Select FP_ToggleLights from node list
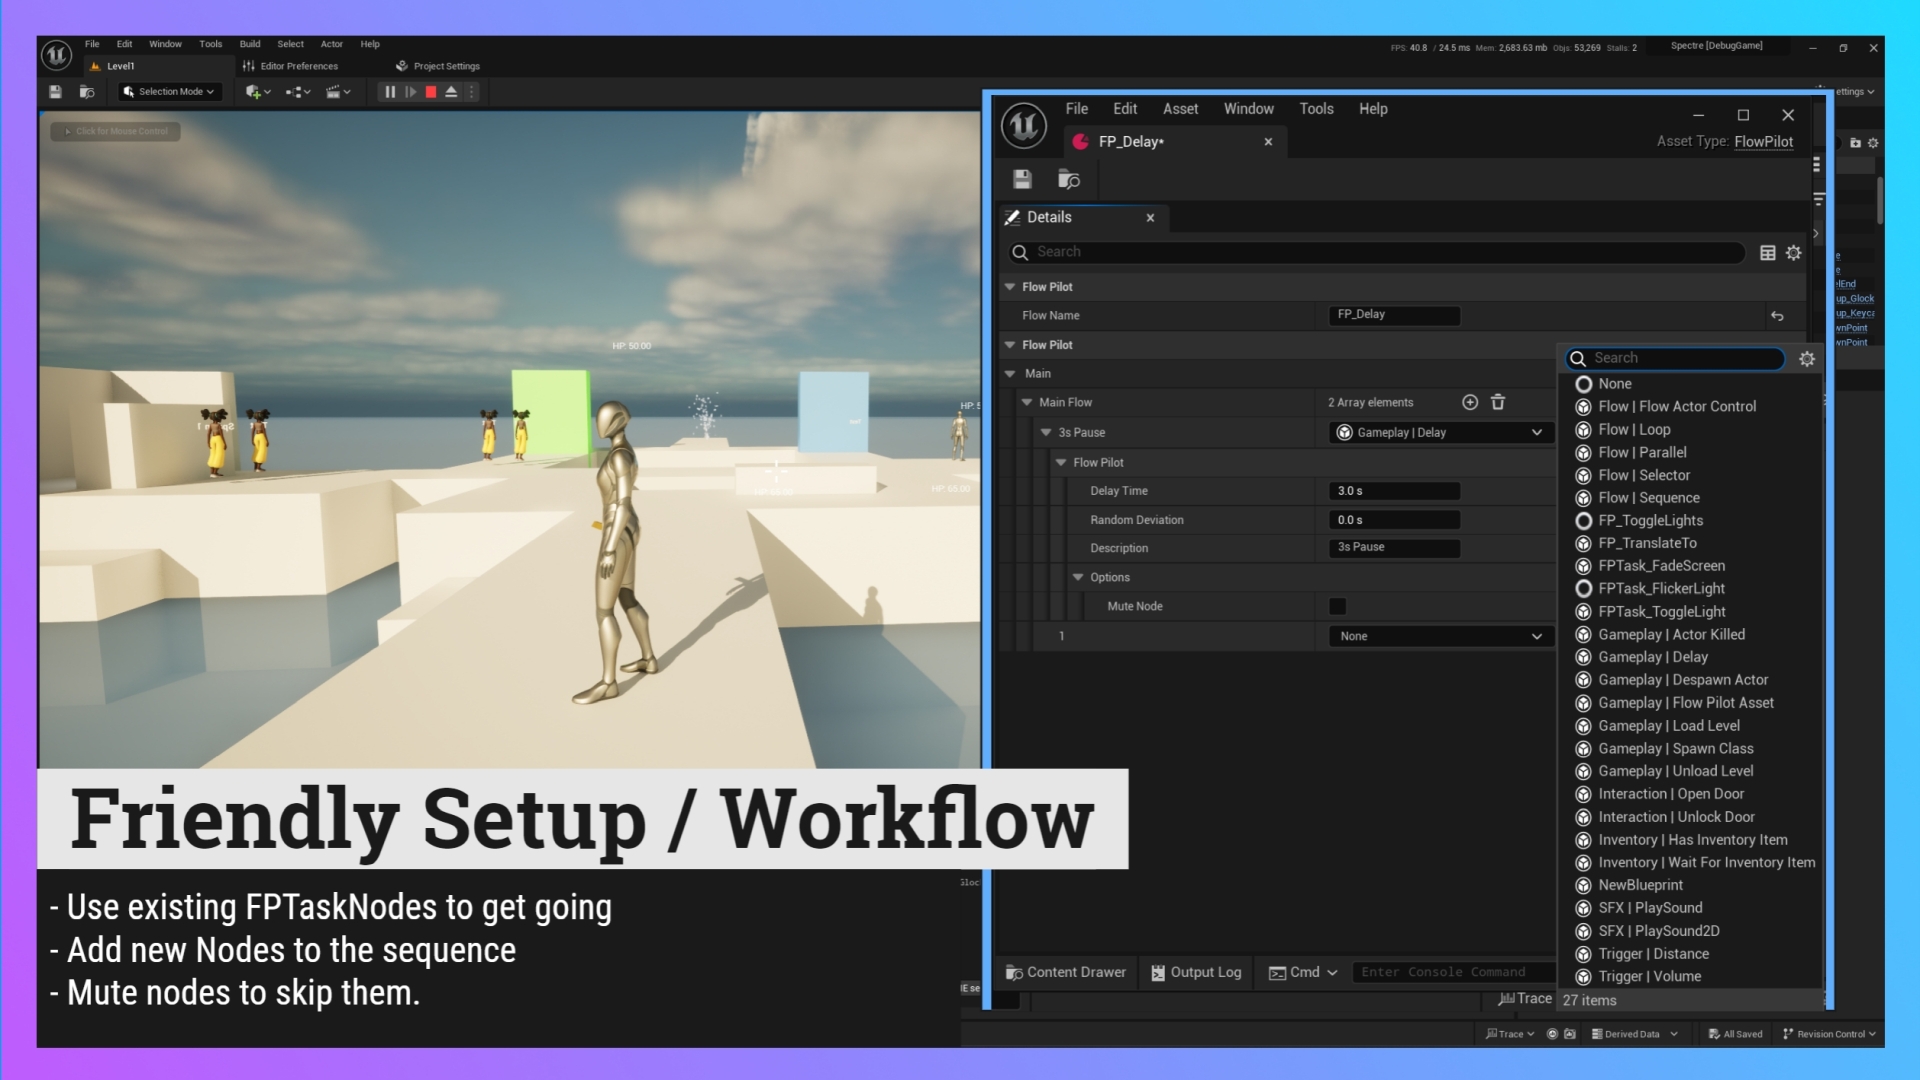Viewport: 1920px width, 1080px height. click(x=1650, y=521)
